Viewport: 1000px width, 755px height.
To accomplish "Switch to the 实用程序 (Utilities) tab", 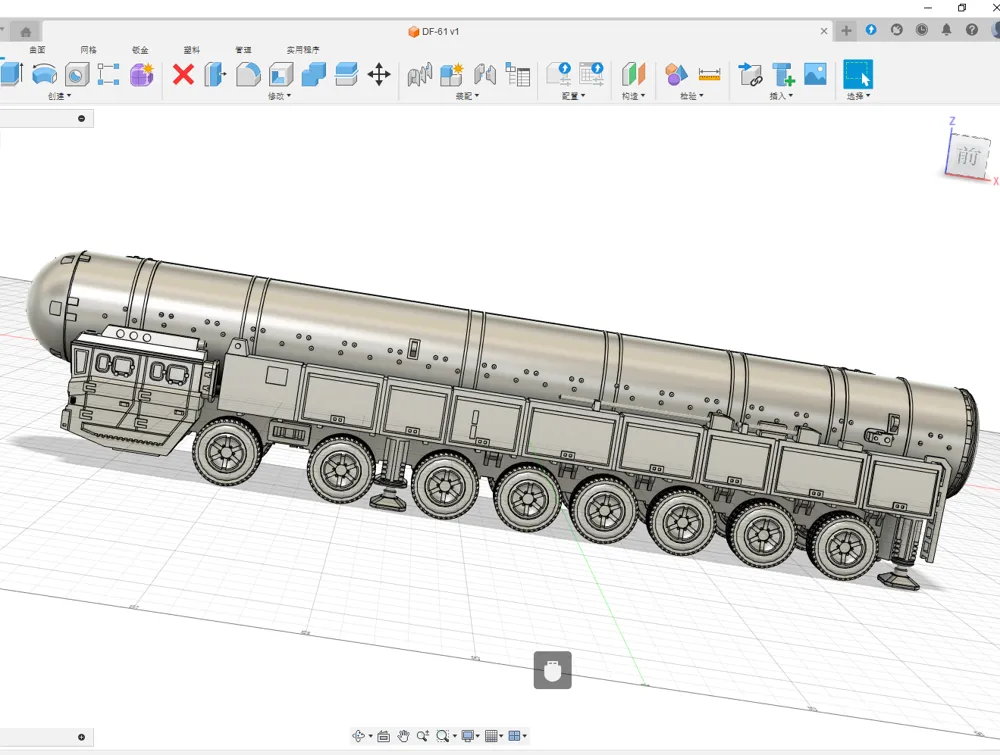I will [x=303, y=50].
